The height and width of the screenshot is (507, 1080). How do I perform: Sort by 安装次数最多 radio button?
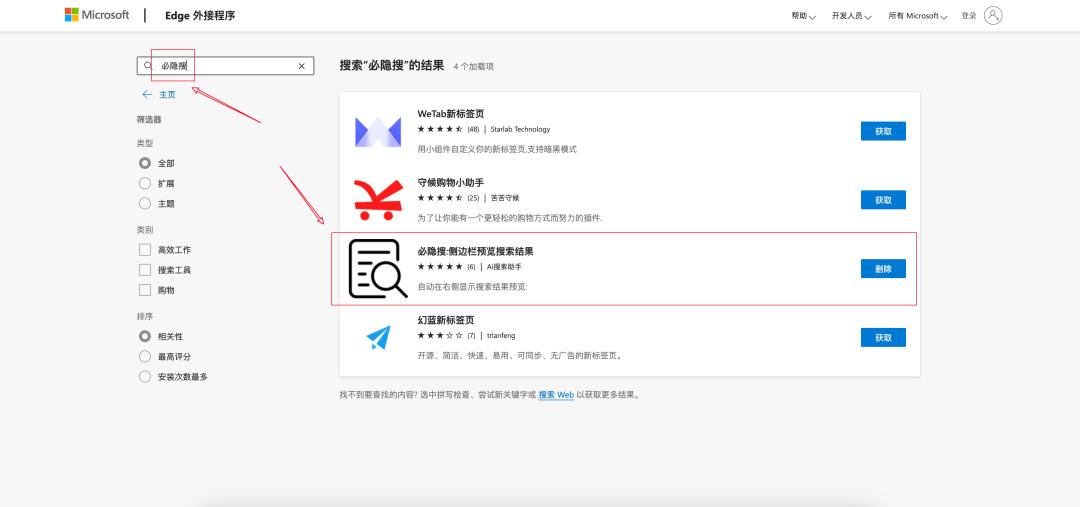click(x=145, y=377)
